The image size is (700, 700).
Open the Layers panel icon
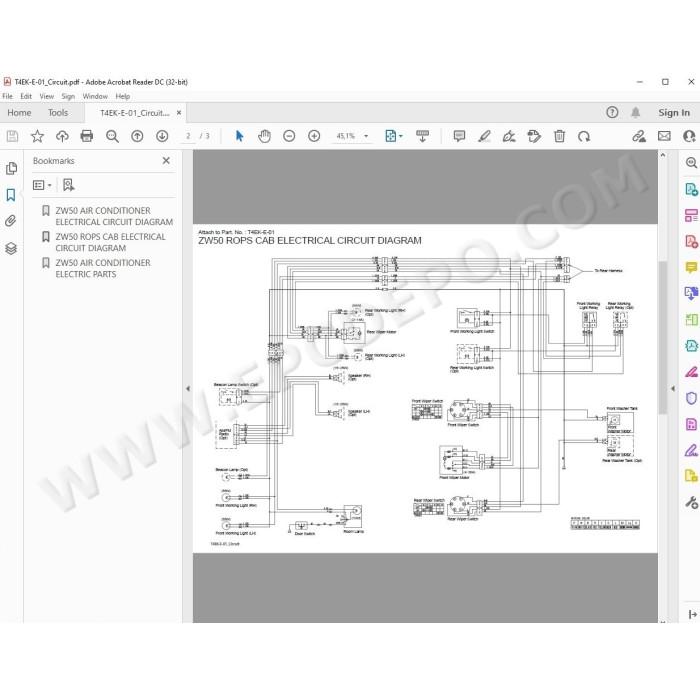(x=11, y=248)
